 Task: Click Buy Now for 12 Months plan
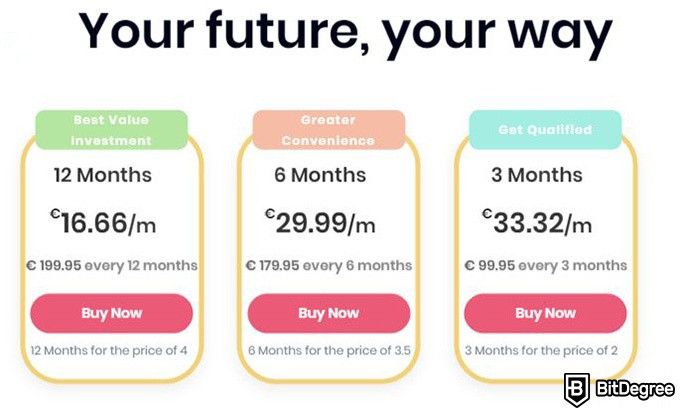click(111, 313)
